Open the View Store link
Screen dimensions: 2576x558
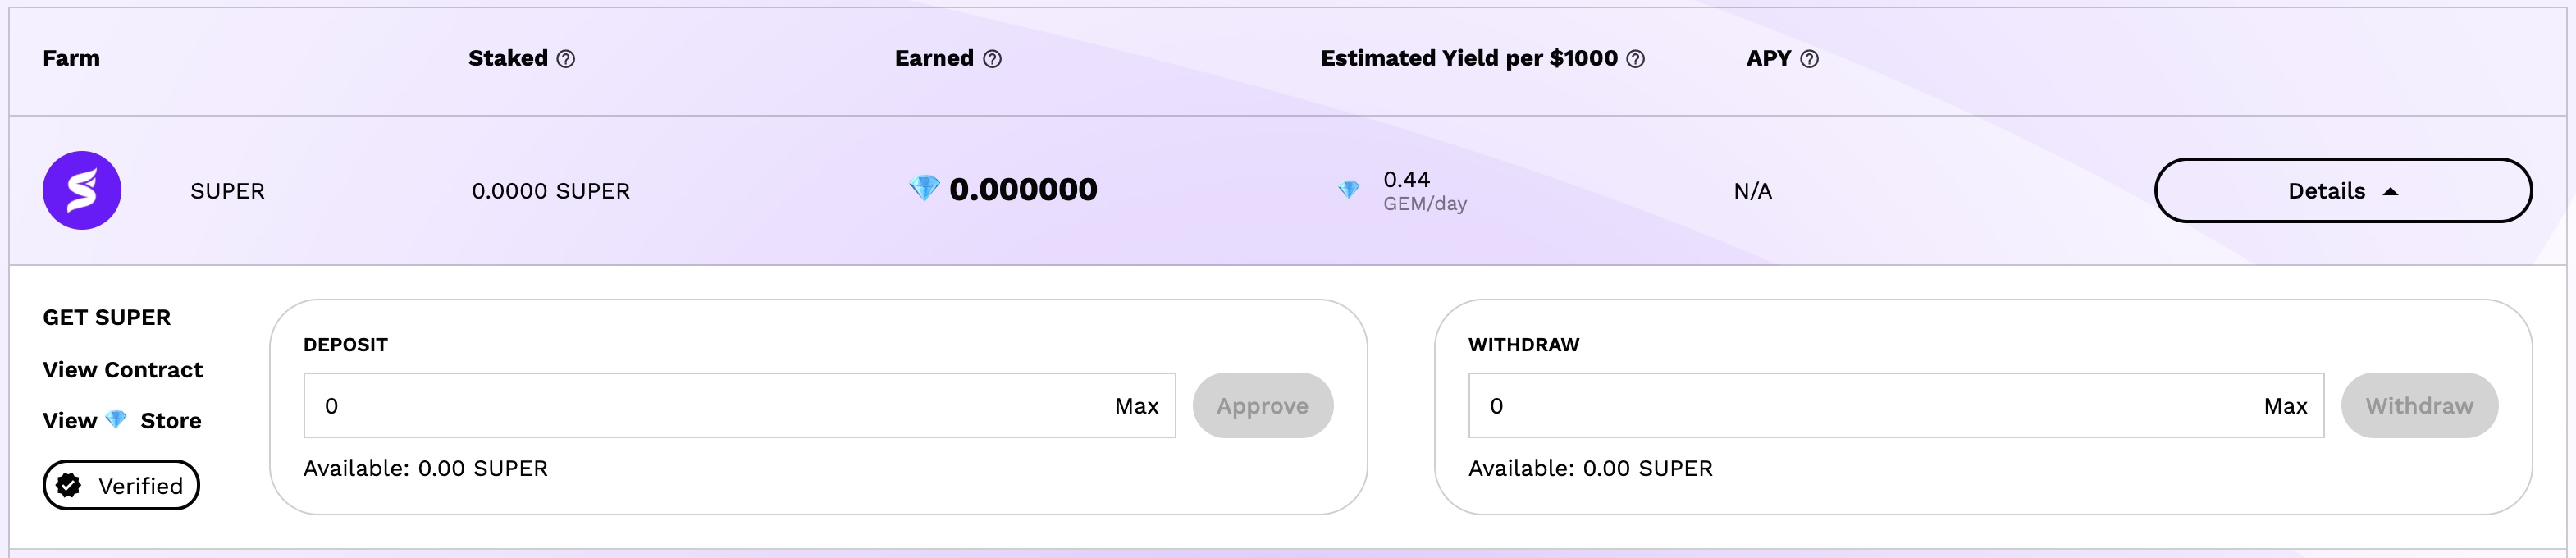tap(122, 420)
